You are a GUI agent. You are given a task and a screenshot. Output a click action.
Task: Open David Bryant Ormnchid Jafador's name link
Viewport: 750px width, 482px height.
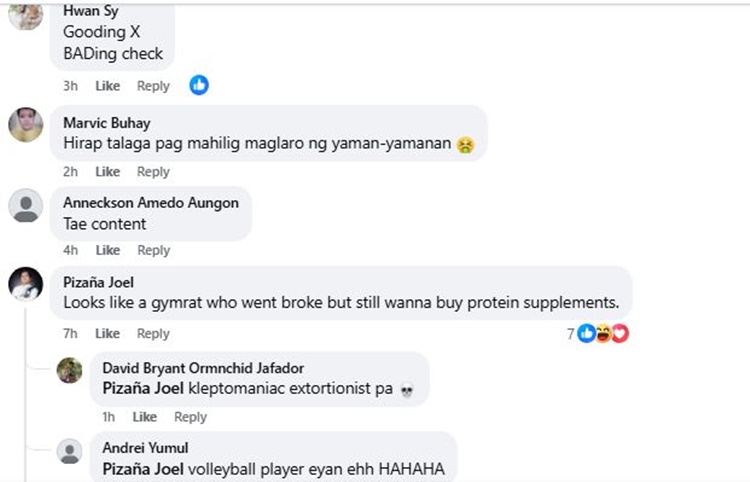click(x=203, y=369)
